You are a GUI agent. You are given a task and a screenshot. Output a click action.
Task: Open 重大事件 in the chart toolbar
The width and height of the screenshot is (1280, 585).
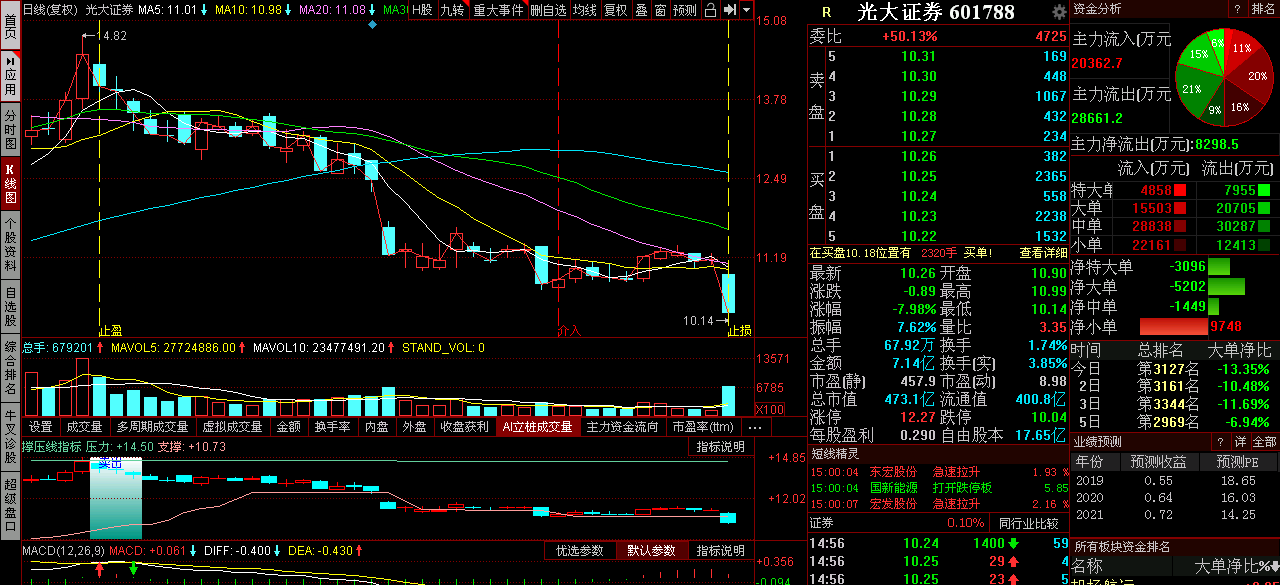click(x=498, y=10)
